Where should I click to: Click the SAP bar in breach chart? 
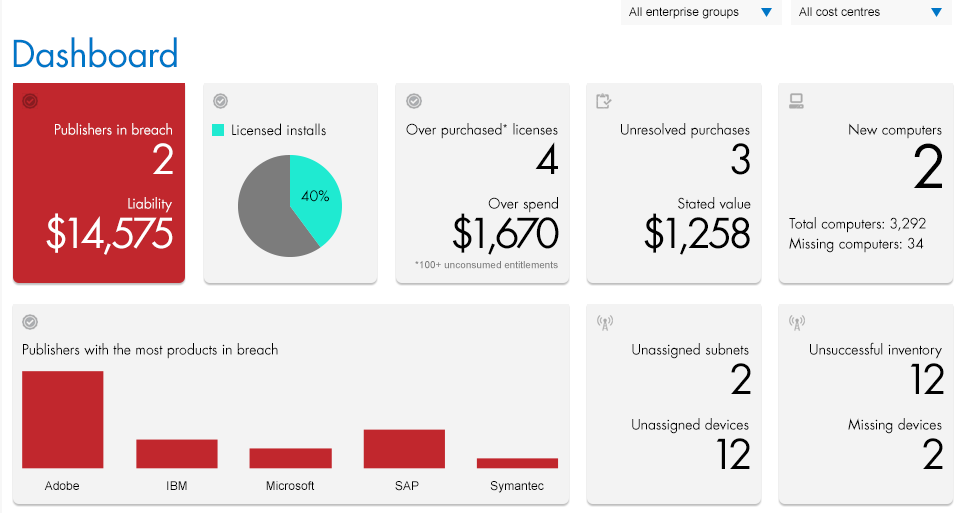[x=404, y=449]
